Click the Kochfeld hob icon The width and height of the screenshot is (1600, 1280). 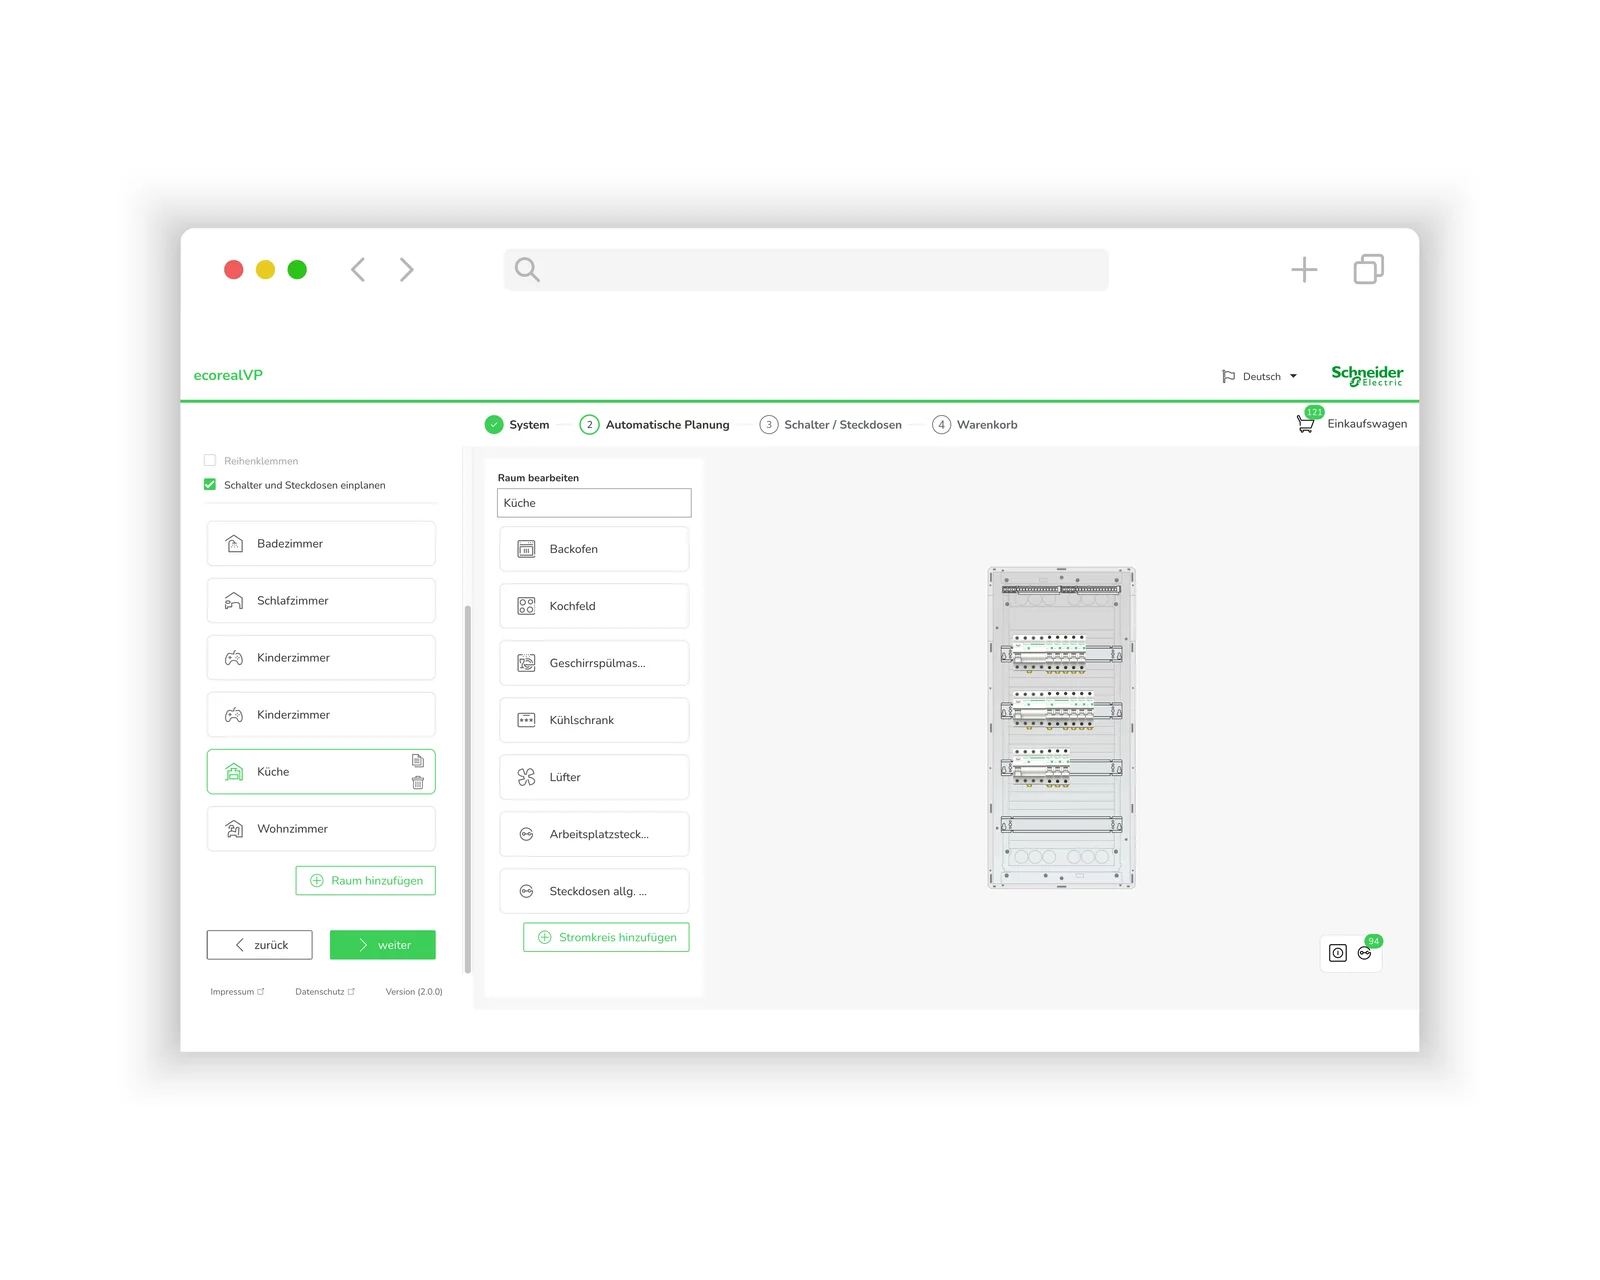coord(526,606)
